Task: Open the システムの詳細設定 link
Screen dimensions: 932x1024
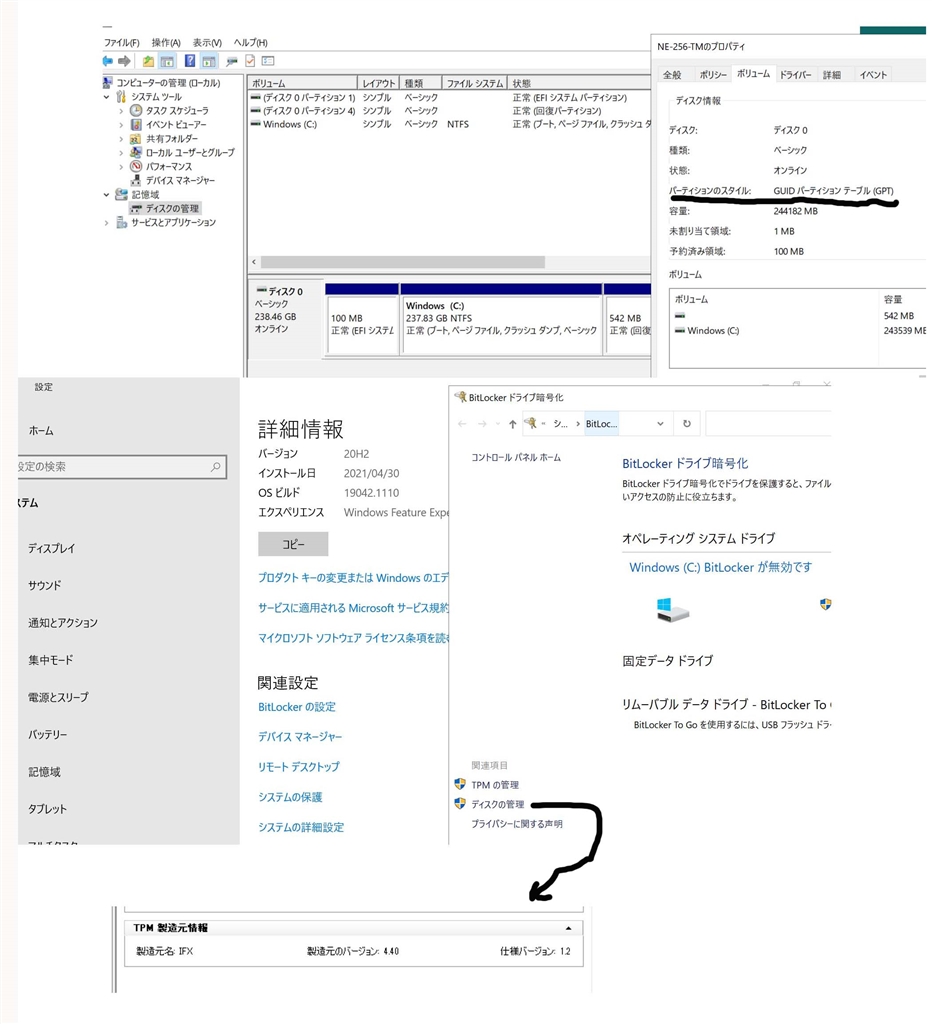Action: pyautogui.click(x=301, y=827)
